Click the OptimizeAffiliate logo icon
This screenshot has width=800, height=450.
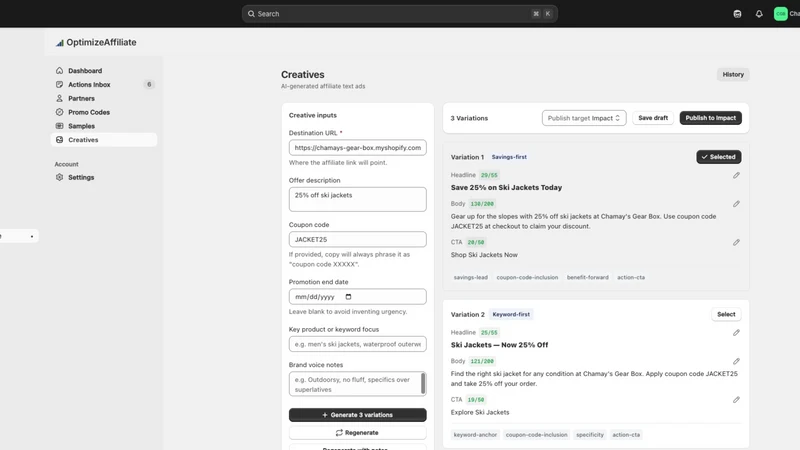(x=60, y=43)
